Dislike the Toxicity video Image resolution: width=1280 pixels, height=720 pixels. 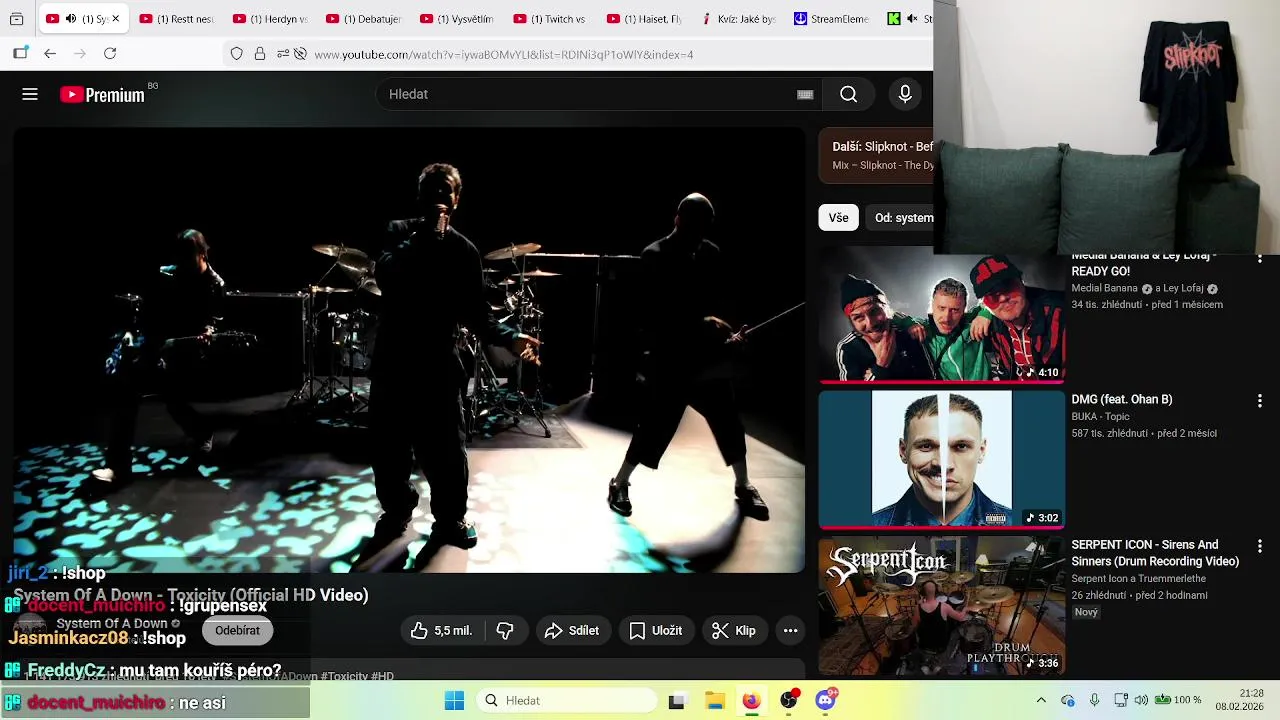[x=505, y=631]
